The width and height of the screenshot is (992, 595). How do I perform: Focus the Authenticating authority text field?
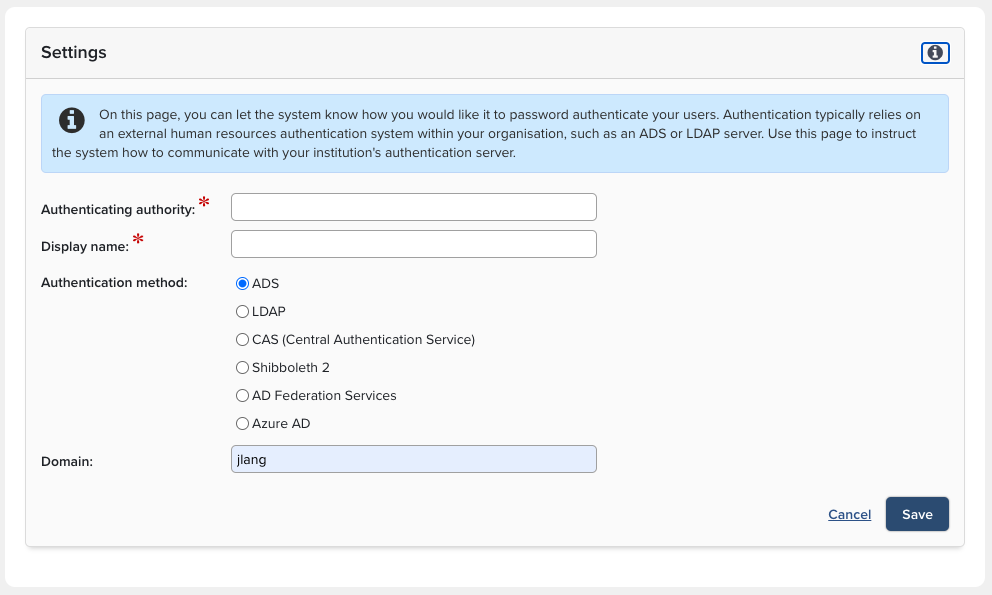click(413, 207)
